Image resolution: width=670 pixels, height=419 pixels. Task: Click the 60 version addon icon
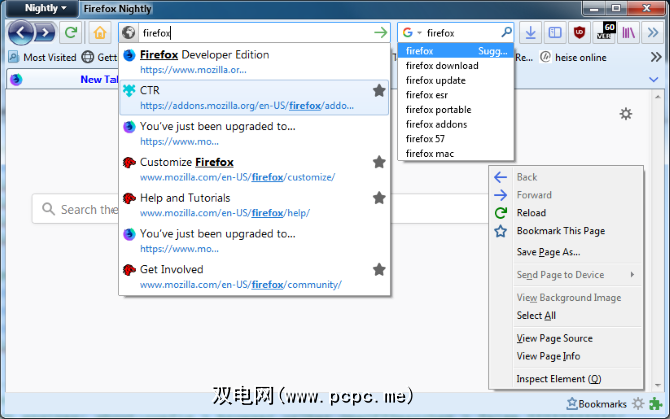click(x=605, y=32)
